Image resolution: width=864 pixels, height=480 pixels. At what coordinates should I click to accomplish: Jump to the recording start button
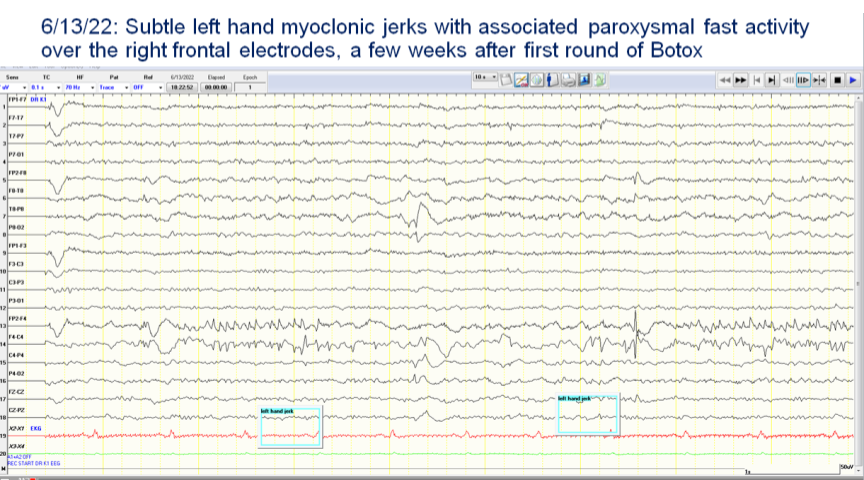pyautogui.click(x=757, y=78)
